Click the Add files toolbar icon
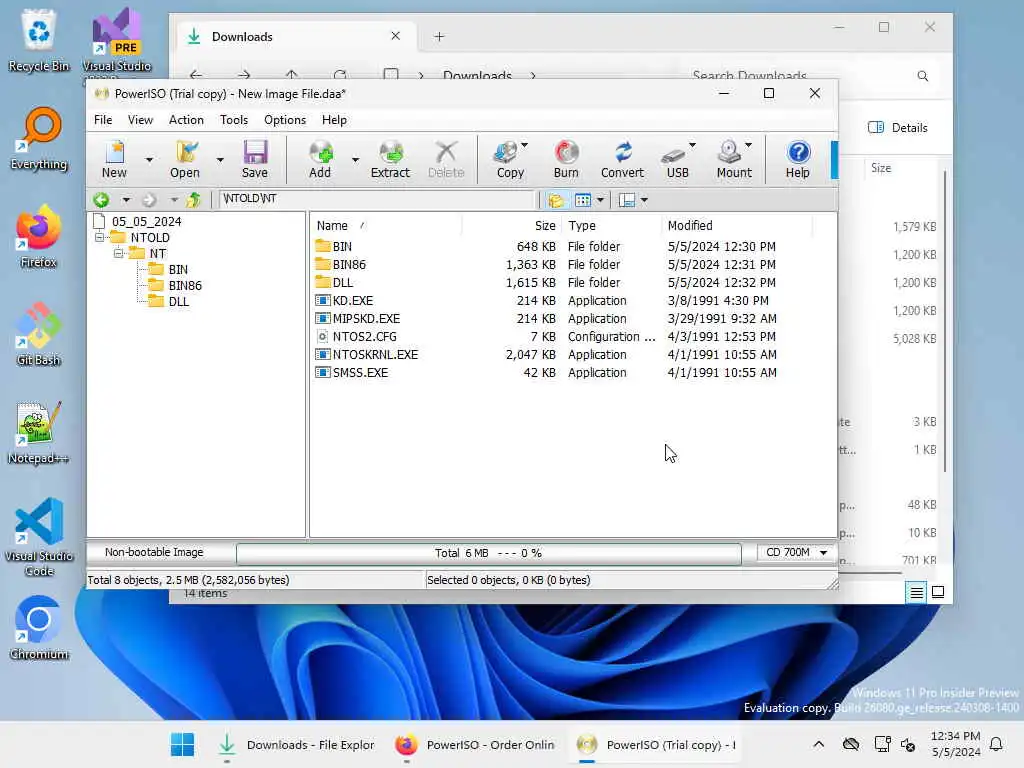 click(320, 159)
